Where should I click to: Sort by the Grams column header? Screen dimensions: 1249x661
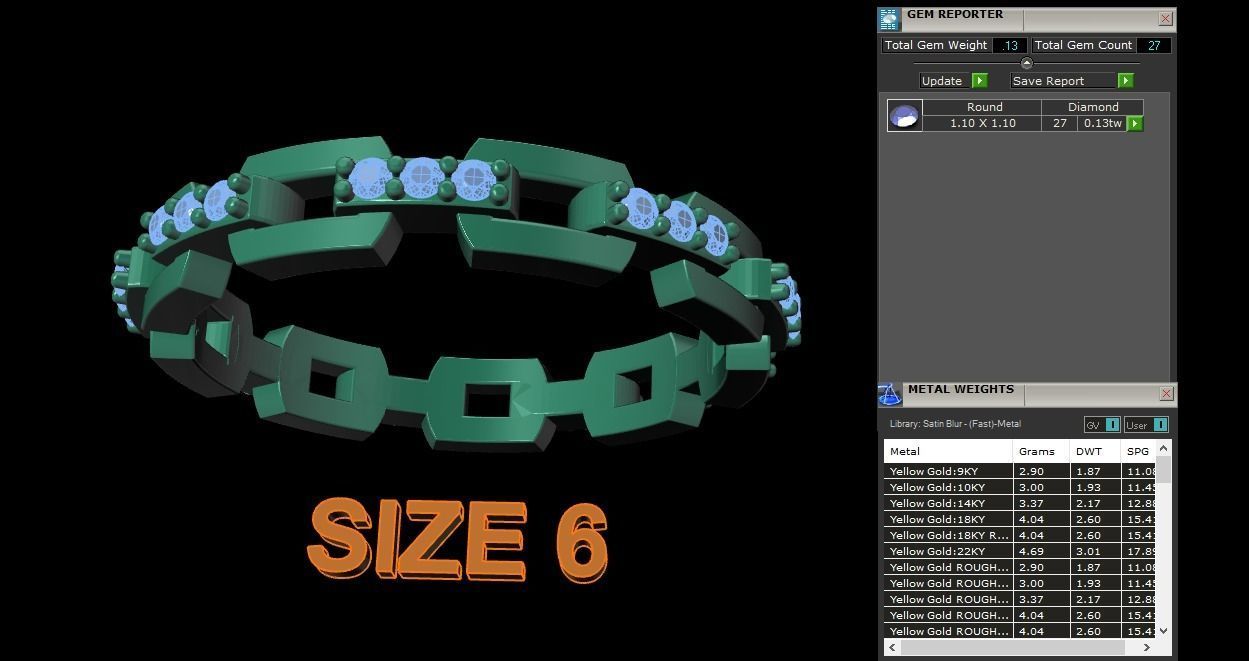[1041, 451]
